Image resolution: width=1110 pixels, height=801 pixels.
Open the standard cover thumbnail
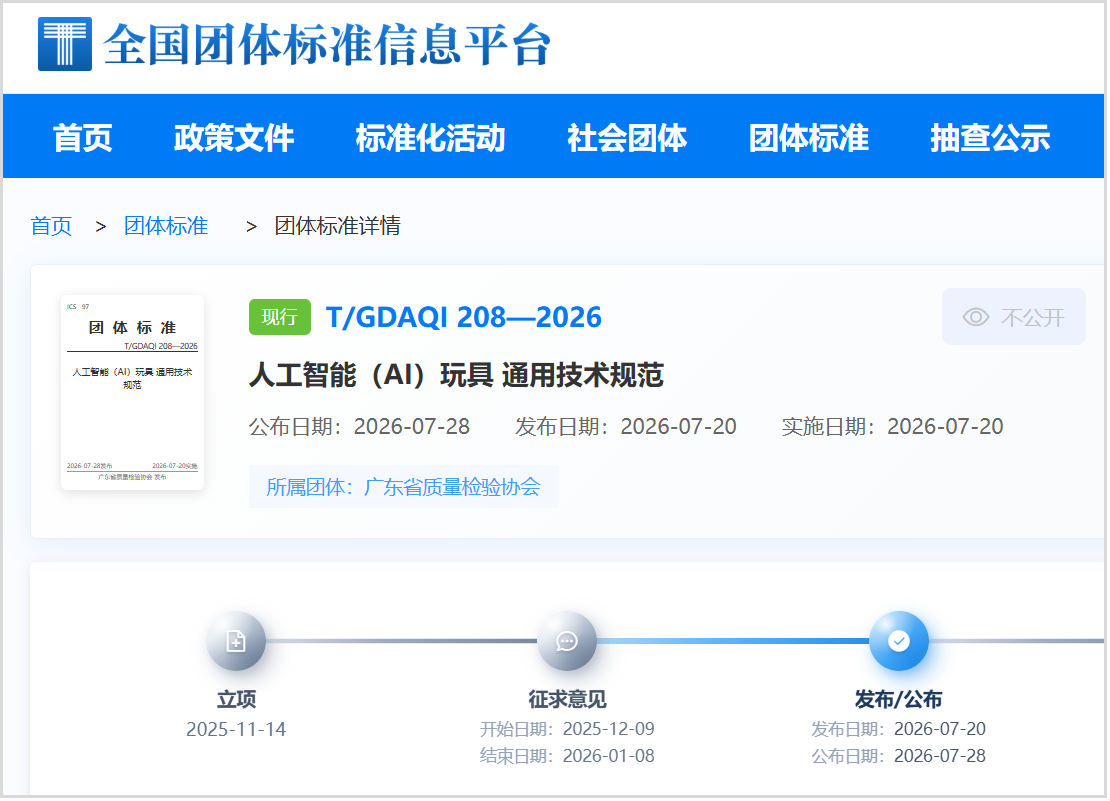click(x=132, y=393)
